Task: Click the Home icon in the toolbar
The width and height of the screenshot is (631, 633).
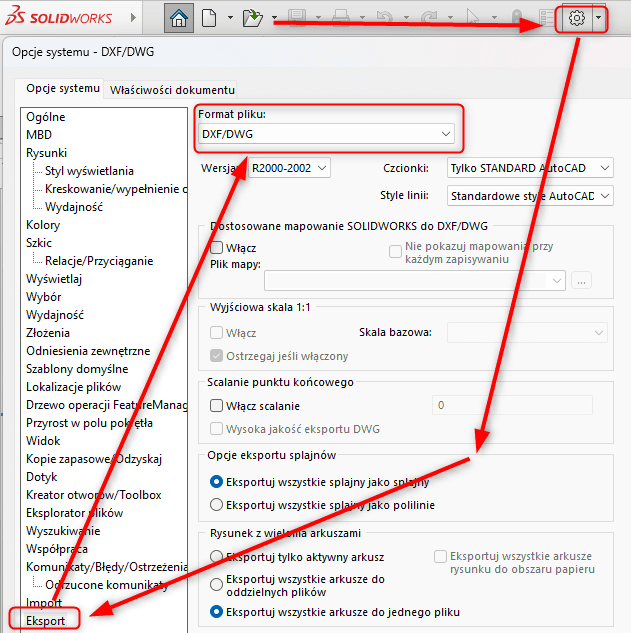Action: point(179,19)
